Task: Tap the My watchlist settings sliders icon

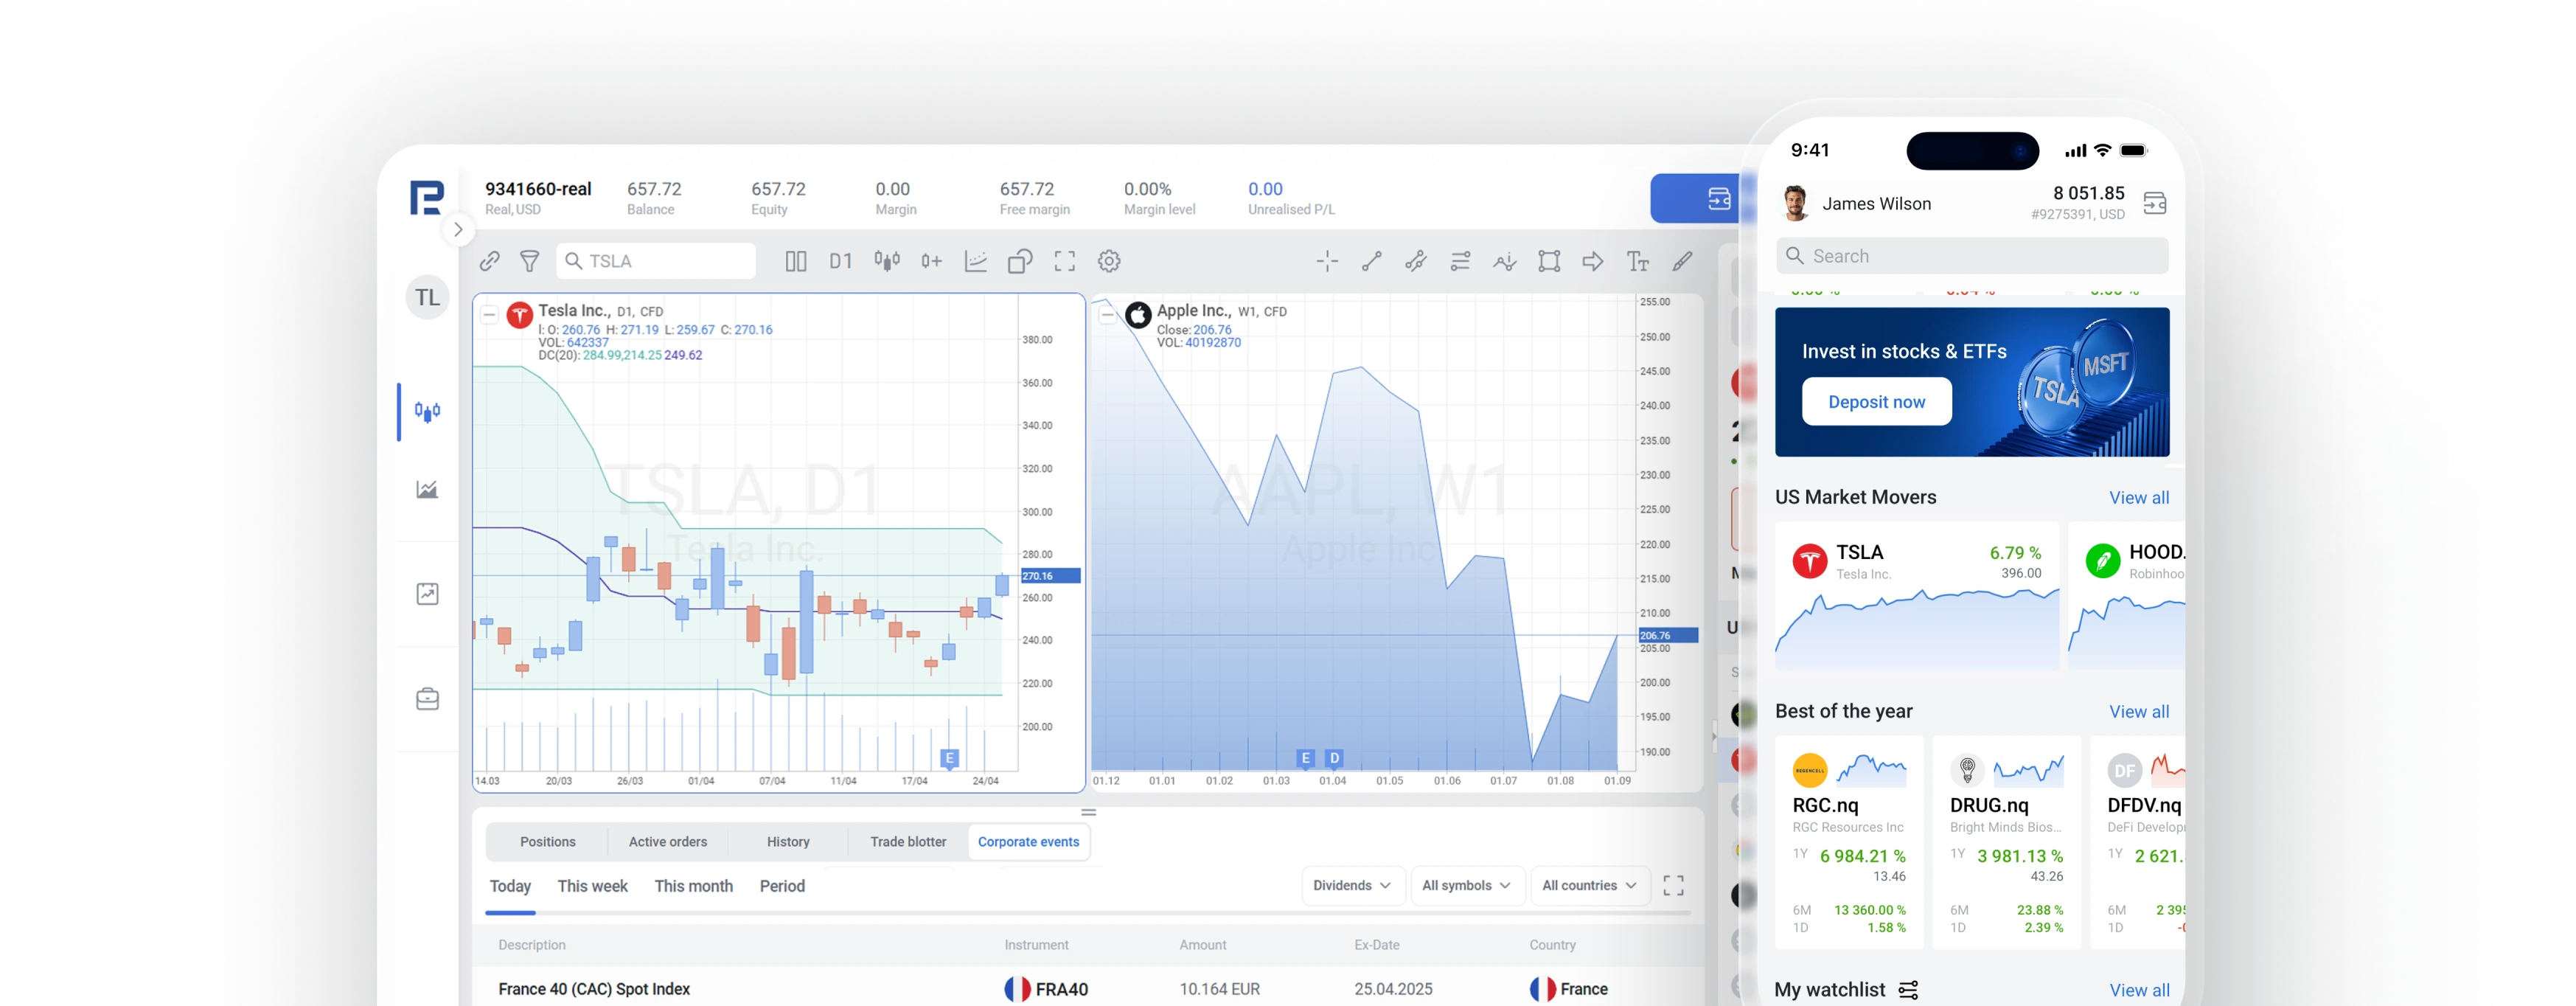Action: [x=1909, y=990]
